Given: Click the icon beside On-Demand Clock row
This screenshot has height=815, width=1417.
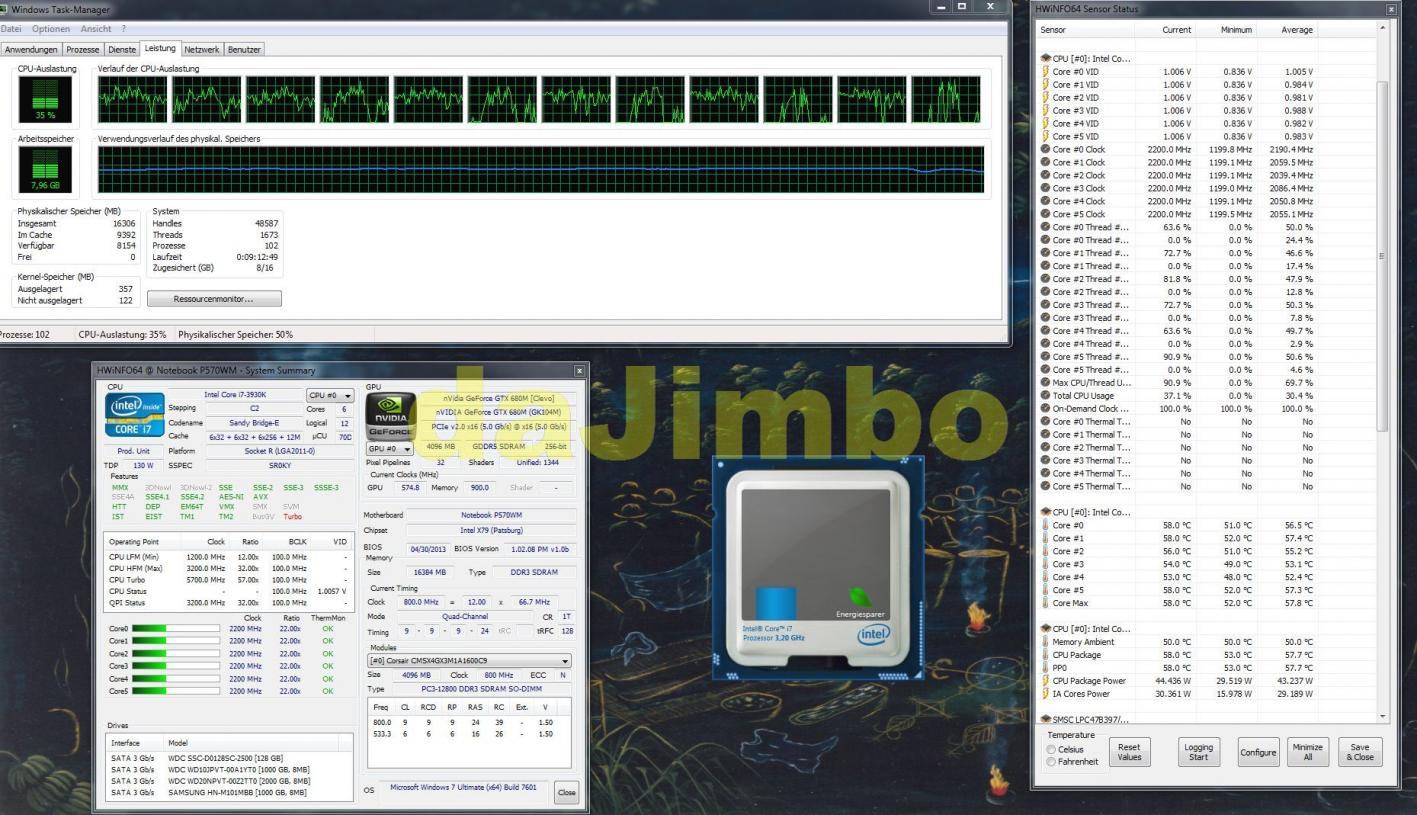Looking at the screenshot, I should coord(1045,409).
